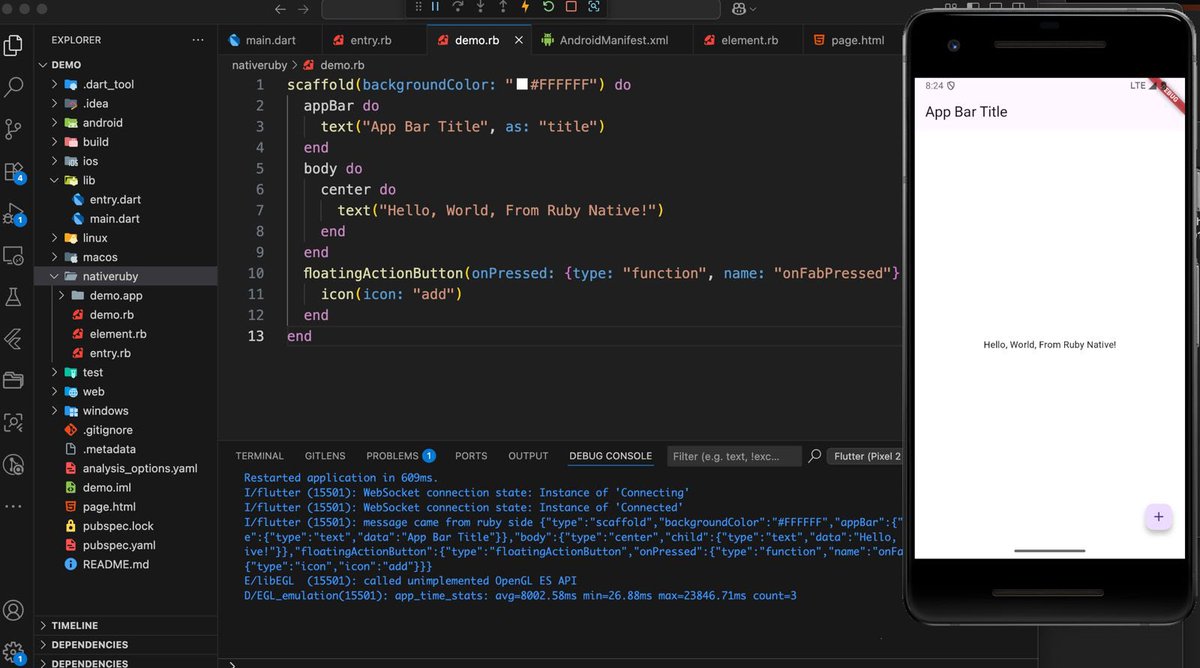Open the Explorer view in the activity bar
1200x668 pixels.
[14, 45]
